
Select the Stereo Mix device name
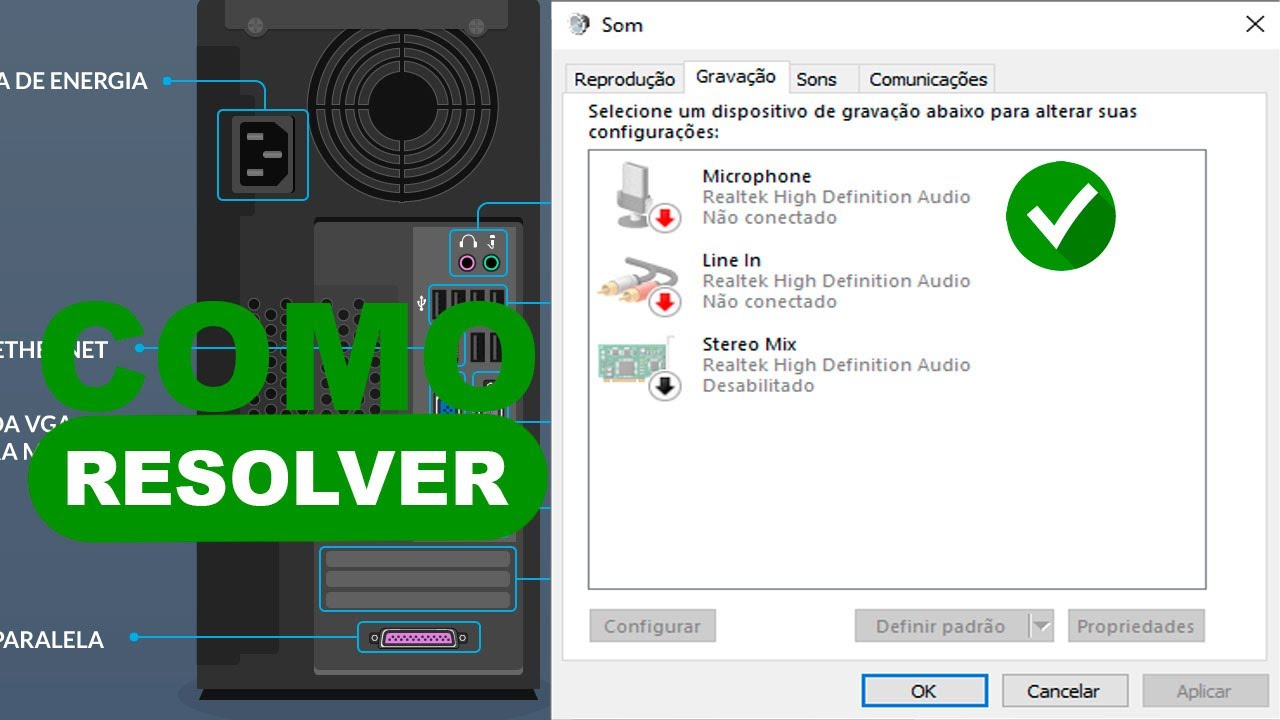point(750,344)
